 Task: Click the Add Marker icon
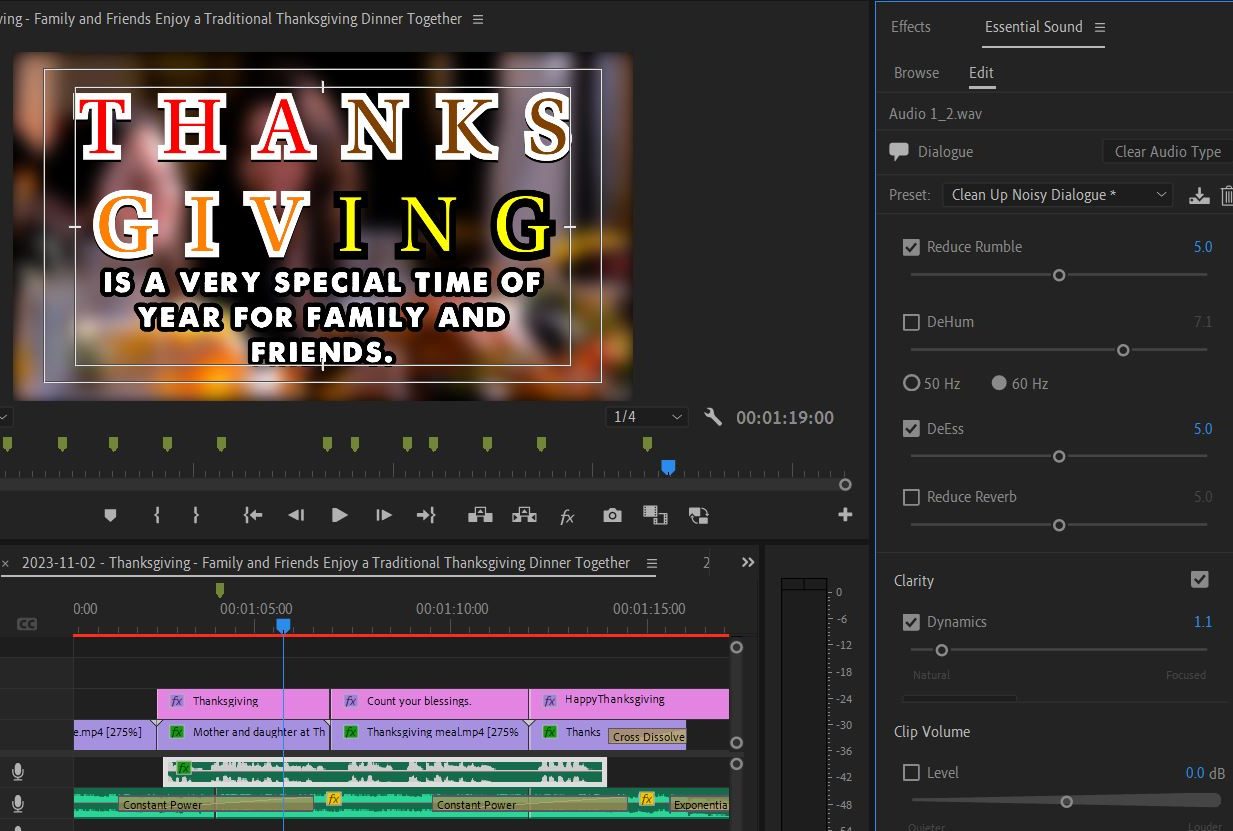(110, 516)
